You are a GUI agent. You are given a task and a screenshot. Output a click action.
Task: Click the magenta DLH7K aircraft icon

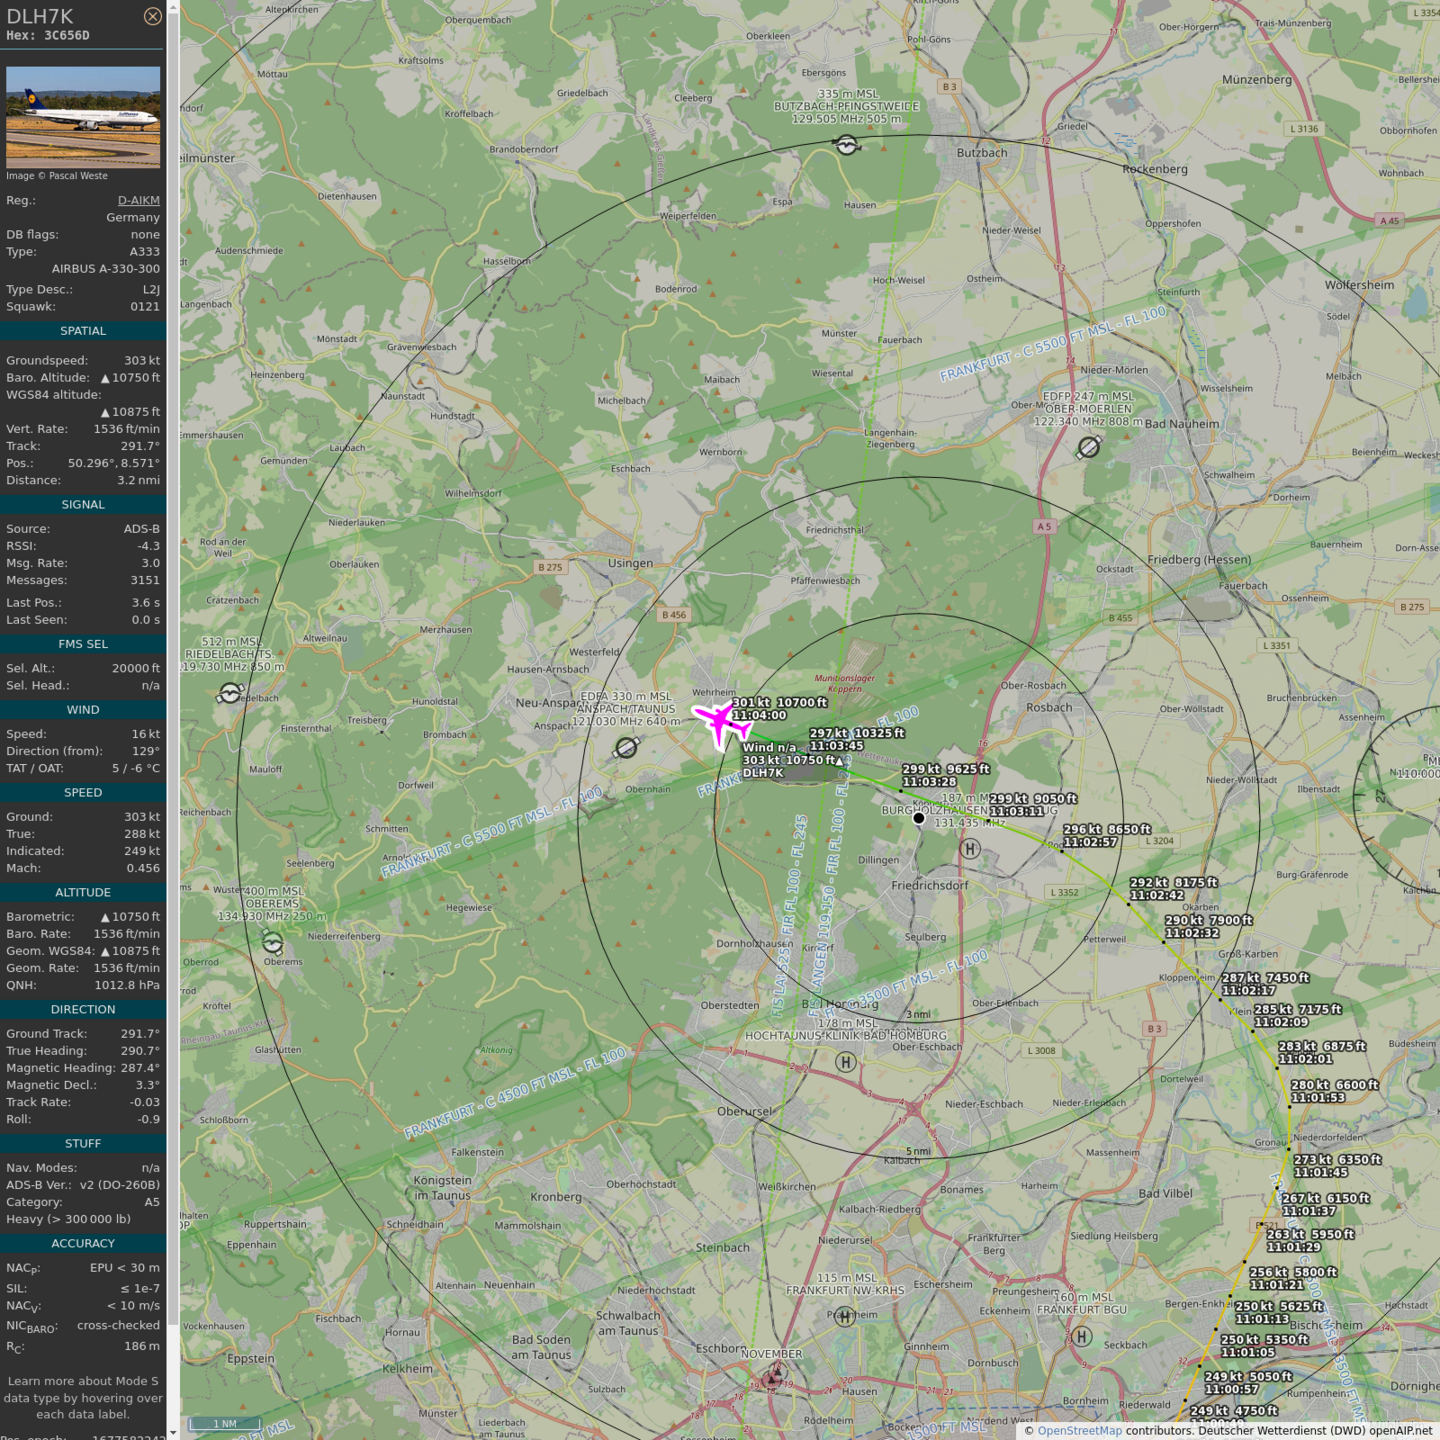720,722
